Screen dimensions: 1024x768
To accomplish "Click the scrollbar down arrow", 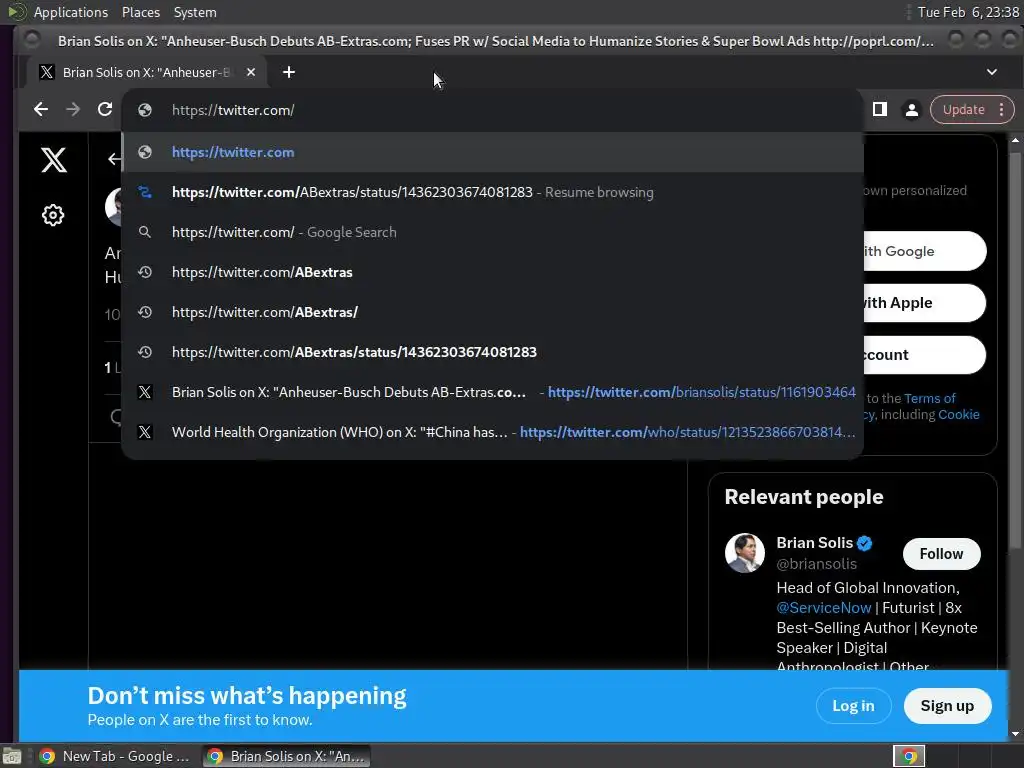I will [1016, 733].
